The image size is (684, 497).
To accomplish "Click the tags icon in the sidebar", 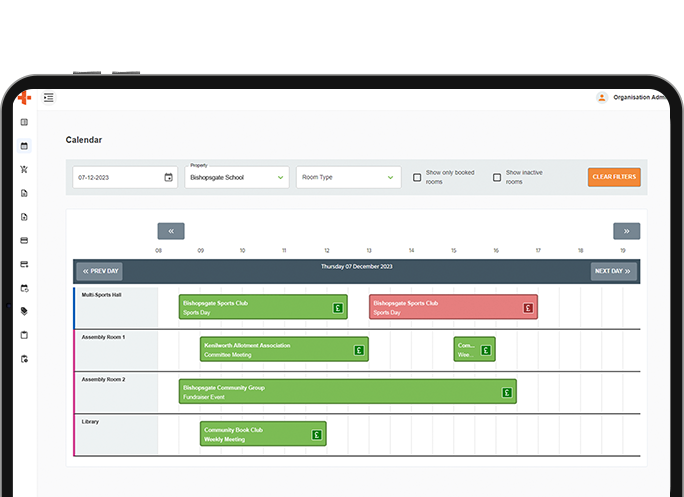I will [x=24, y=311].
